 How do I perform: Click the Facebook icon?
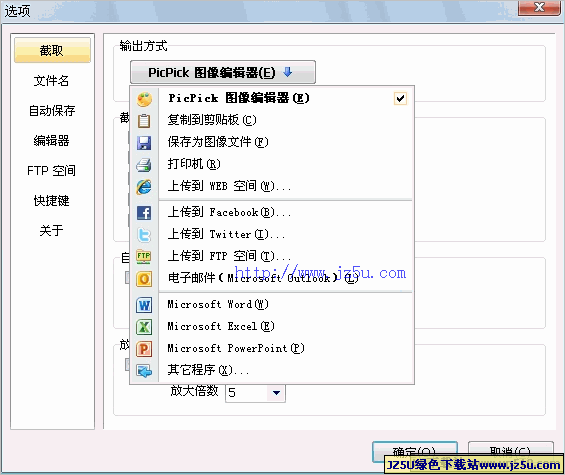point(144,213)
